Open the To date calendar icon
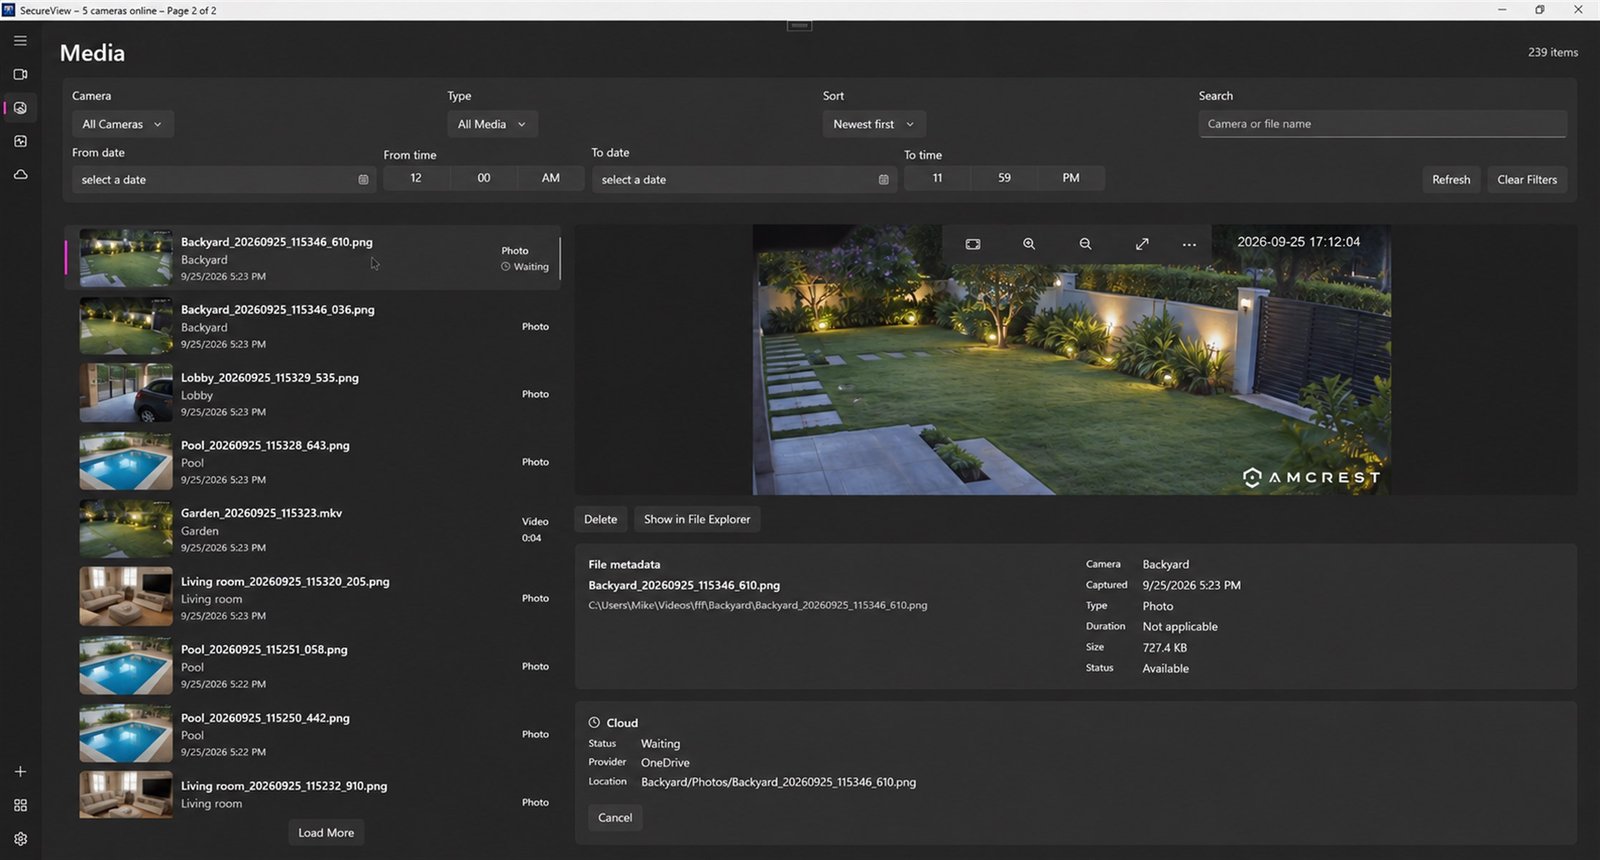Image resolution: width=1600 pixels, height=860 pixels. [x=883, y=180]
